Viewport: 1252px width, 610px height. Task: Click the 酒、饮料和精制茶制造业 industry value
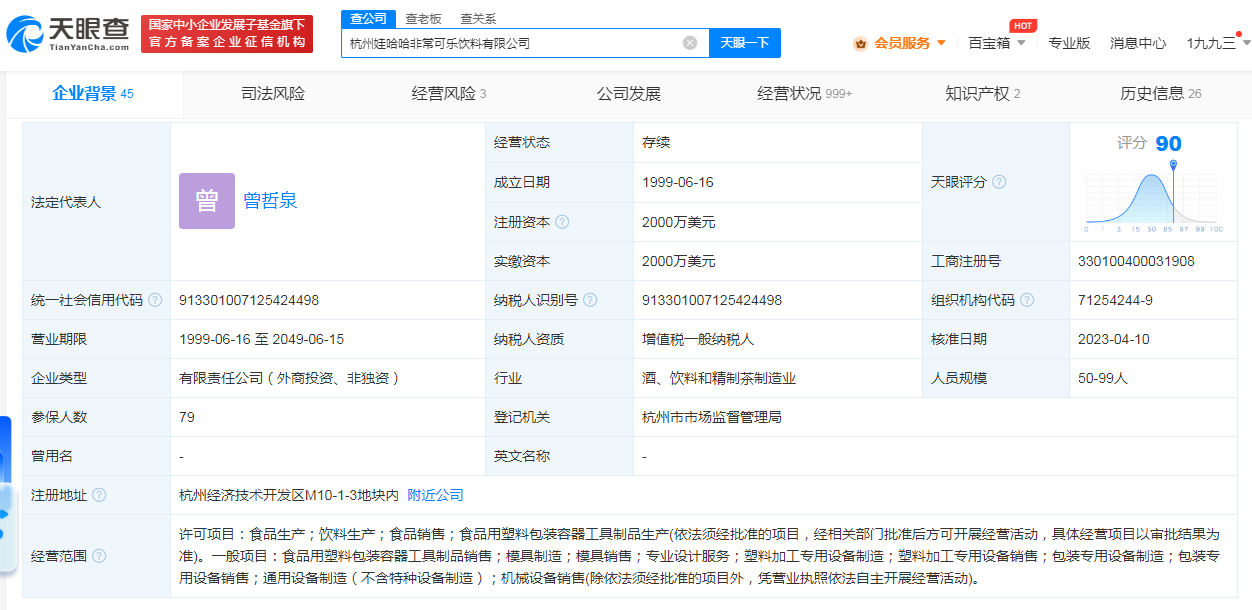click(719, 378)
